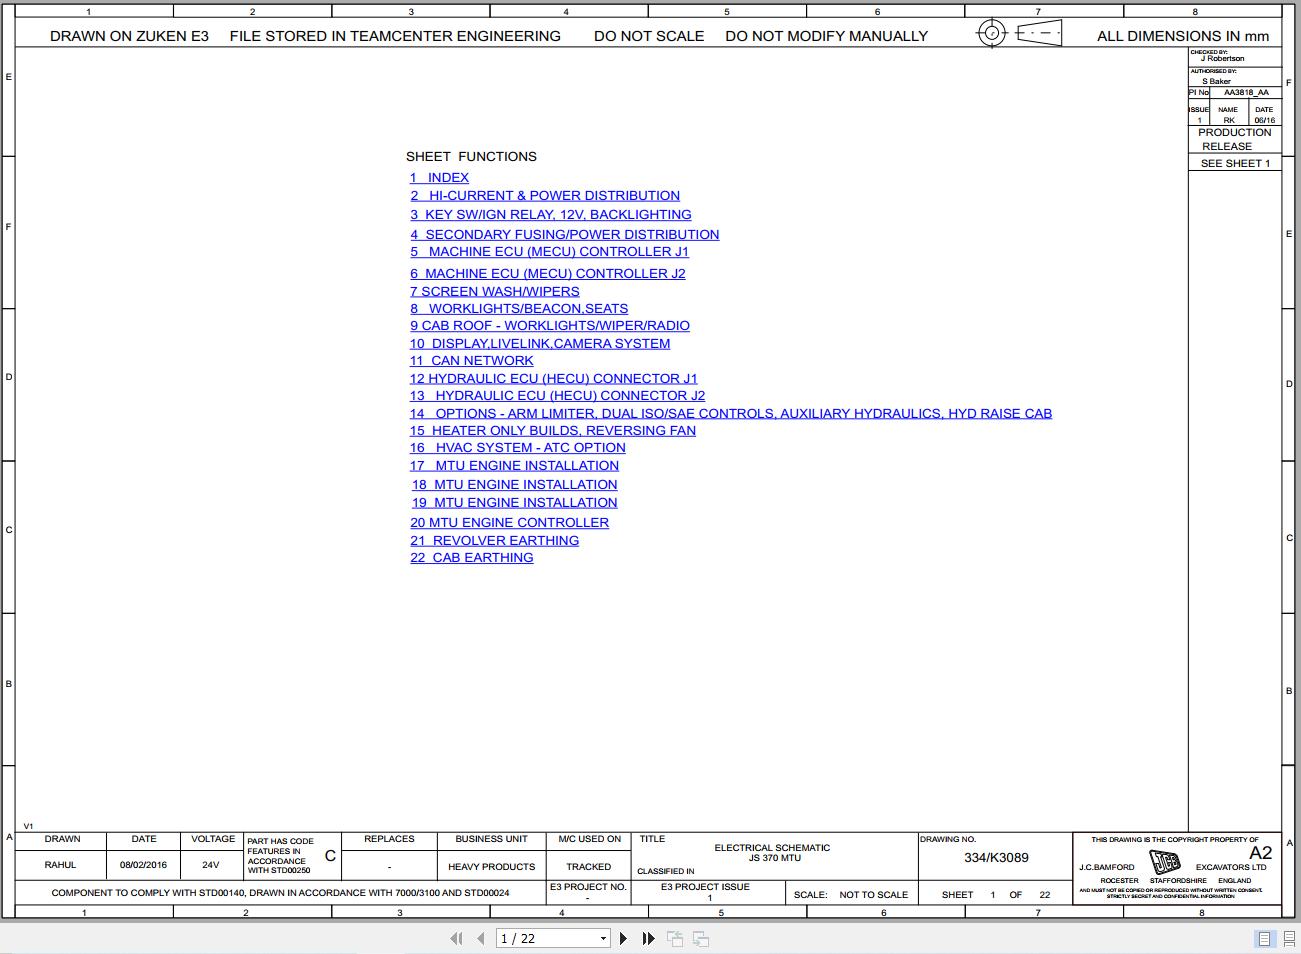Click DO NOT MODIFY MANUALLY text
The height and width of the screenshot is (954, 1301).
(x=826, y=36)
